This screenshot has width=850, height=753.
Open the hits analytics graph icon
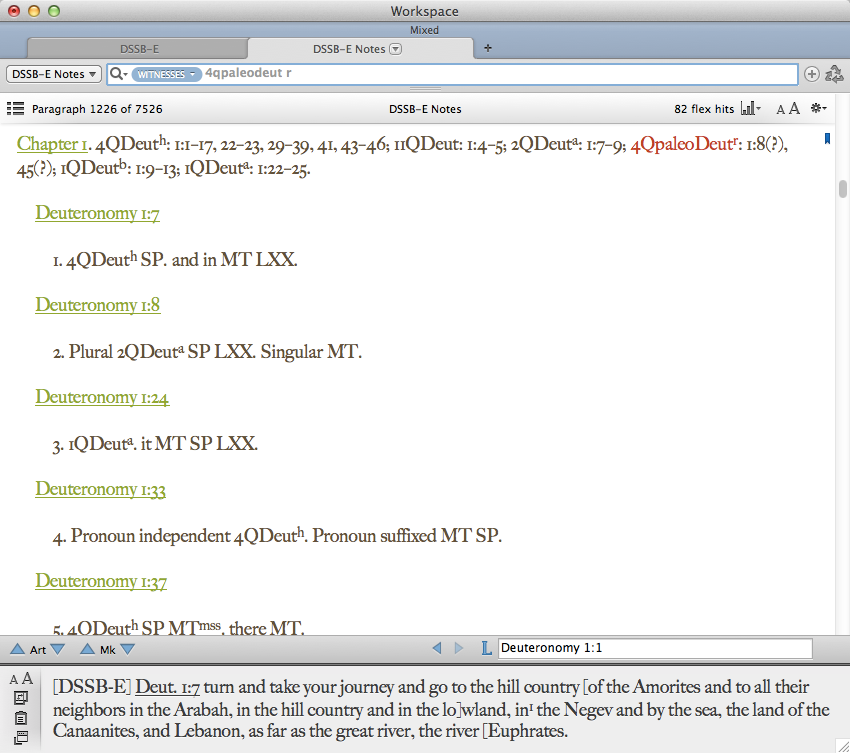750,108
